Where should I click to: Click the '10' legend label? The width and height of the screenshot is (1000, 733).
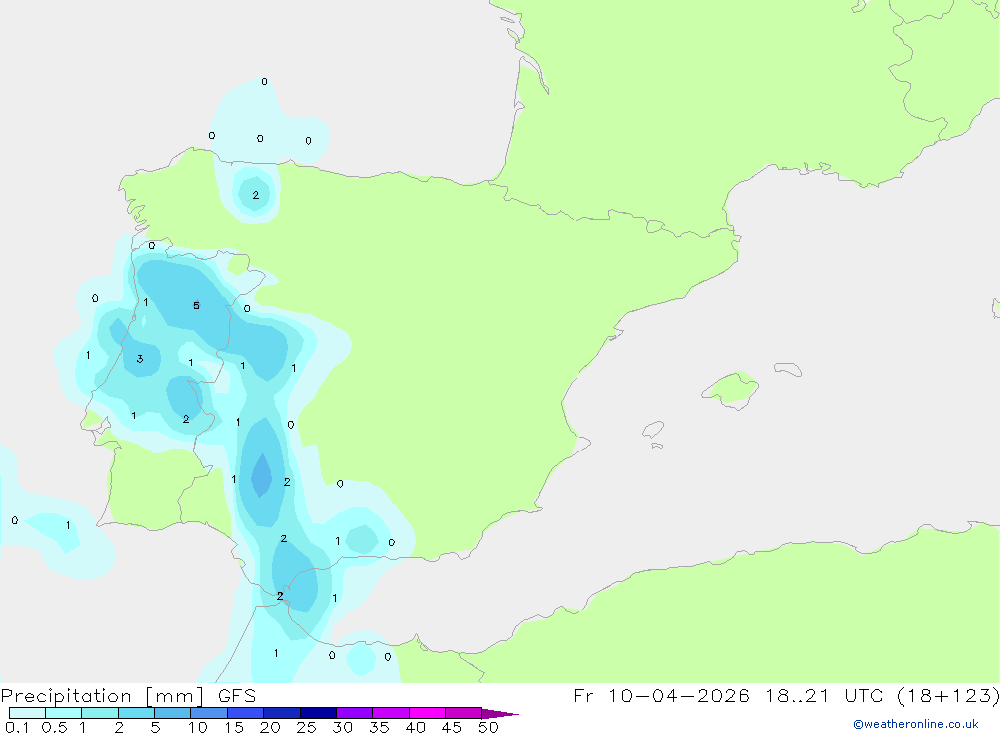pyautogui.click(x=198, y=727)
